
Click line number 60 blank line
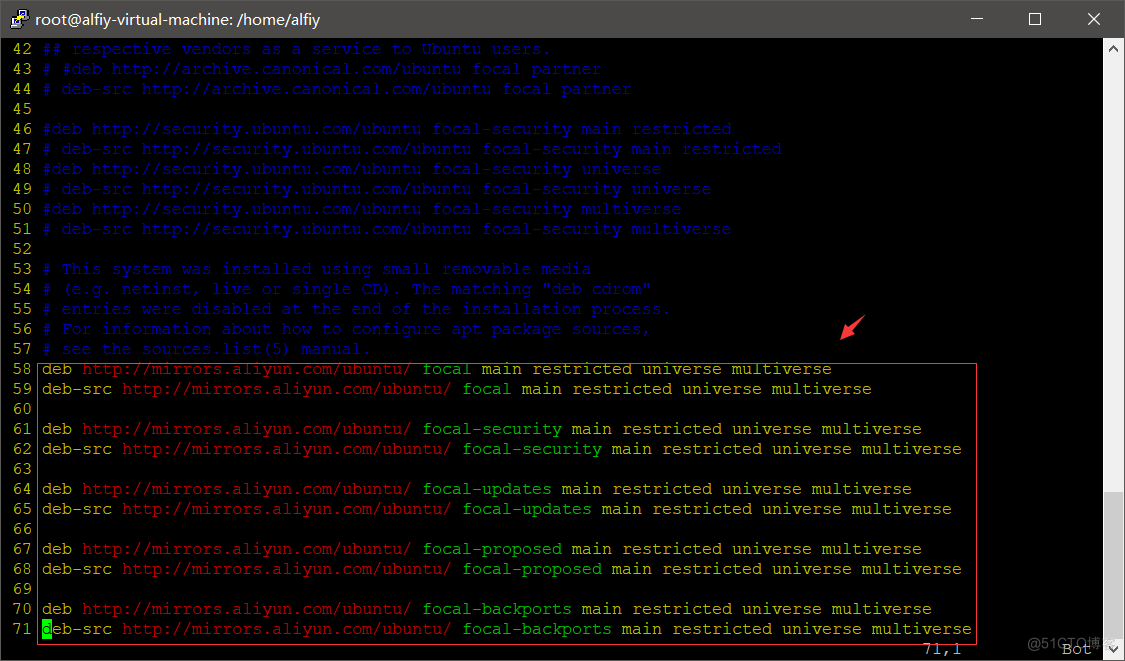22,409
